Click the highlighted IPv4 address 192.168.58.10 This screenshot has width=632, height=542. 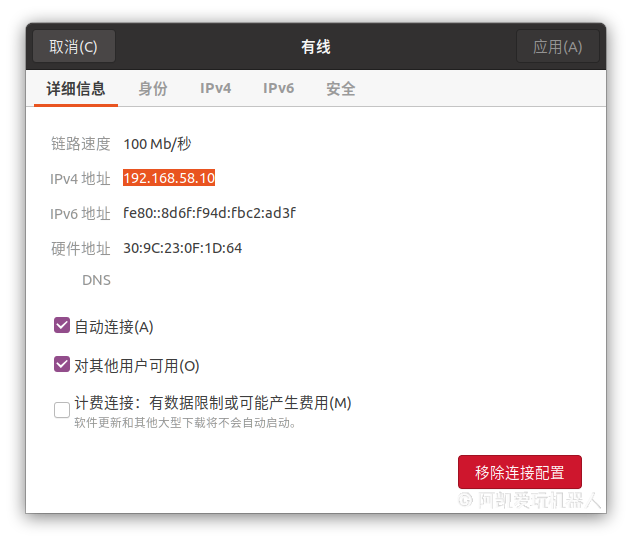(x=169, y=179)
